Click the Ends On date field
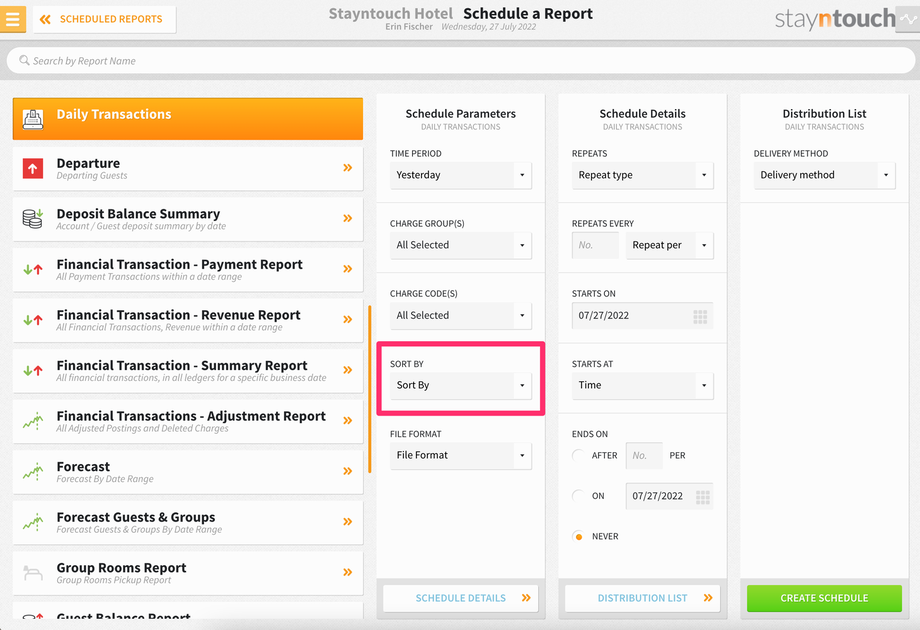This screenshot has height=630, width=920. point(669,496)
